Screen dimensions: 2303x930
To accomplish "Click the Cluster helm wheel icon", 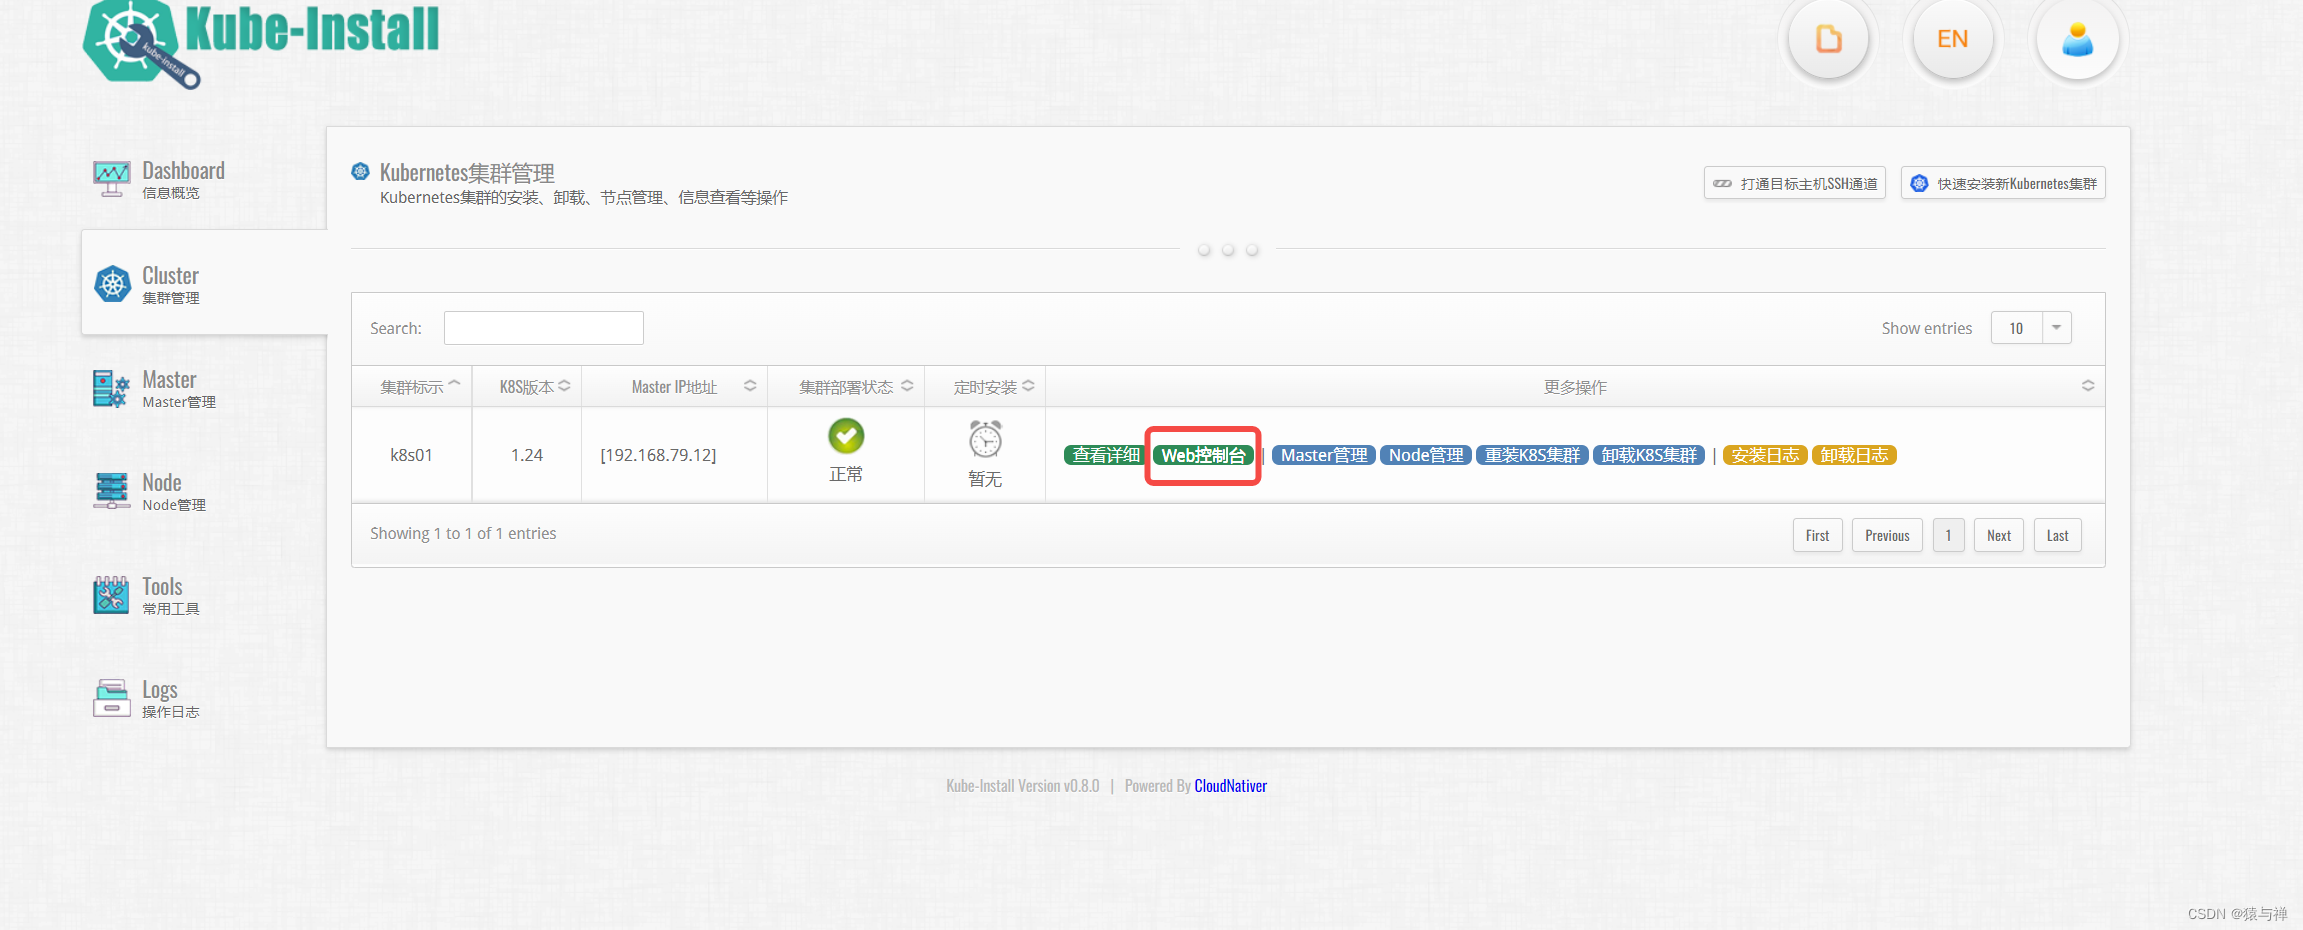I will 112,284.
